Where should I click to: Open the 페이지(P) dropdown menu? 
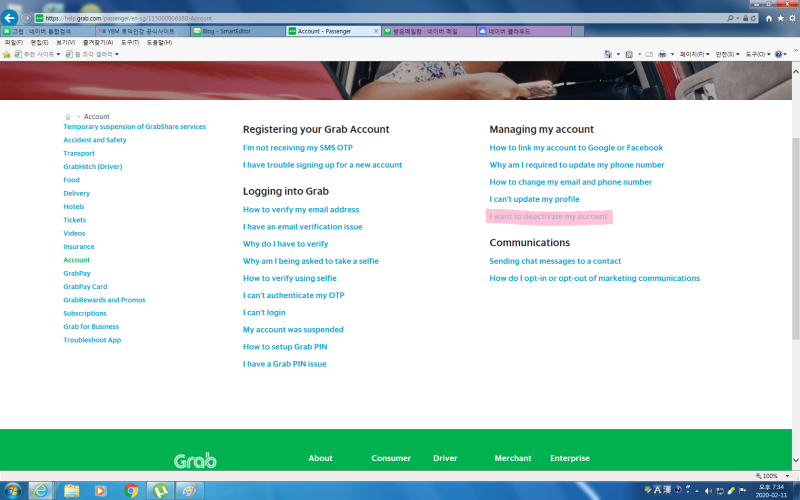coord(694,54)
